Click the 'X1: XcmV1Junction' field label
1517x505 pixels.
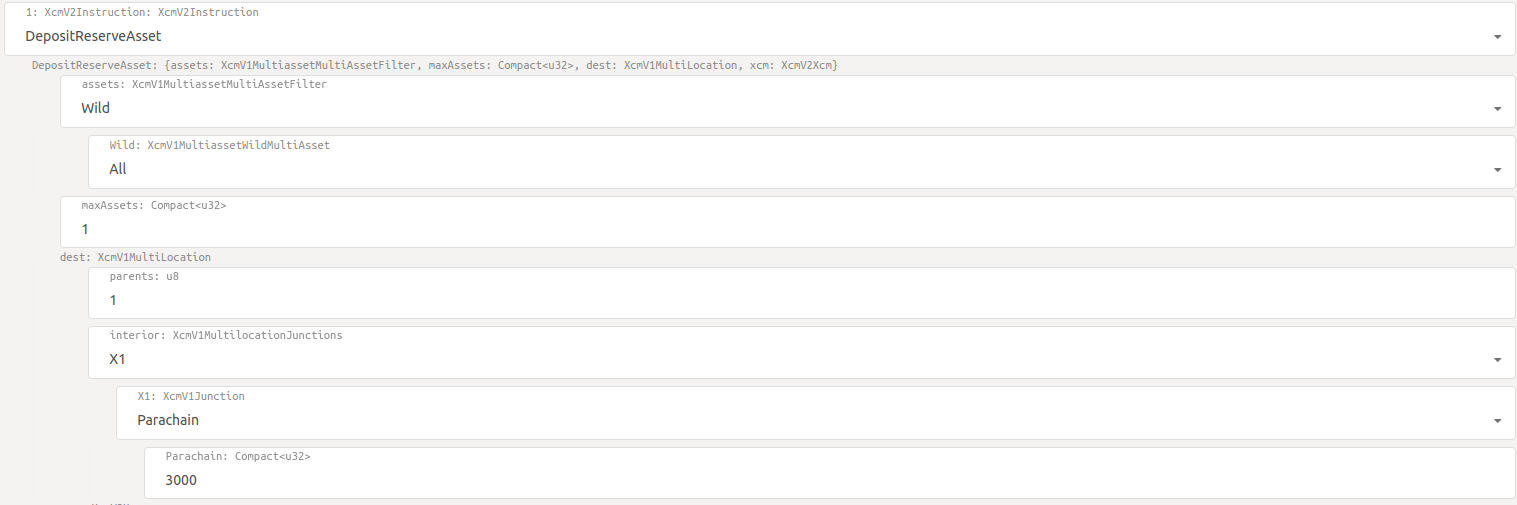[x=191, y=396]
